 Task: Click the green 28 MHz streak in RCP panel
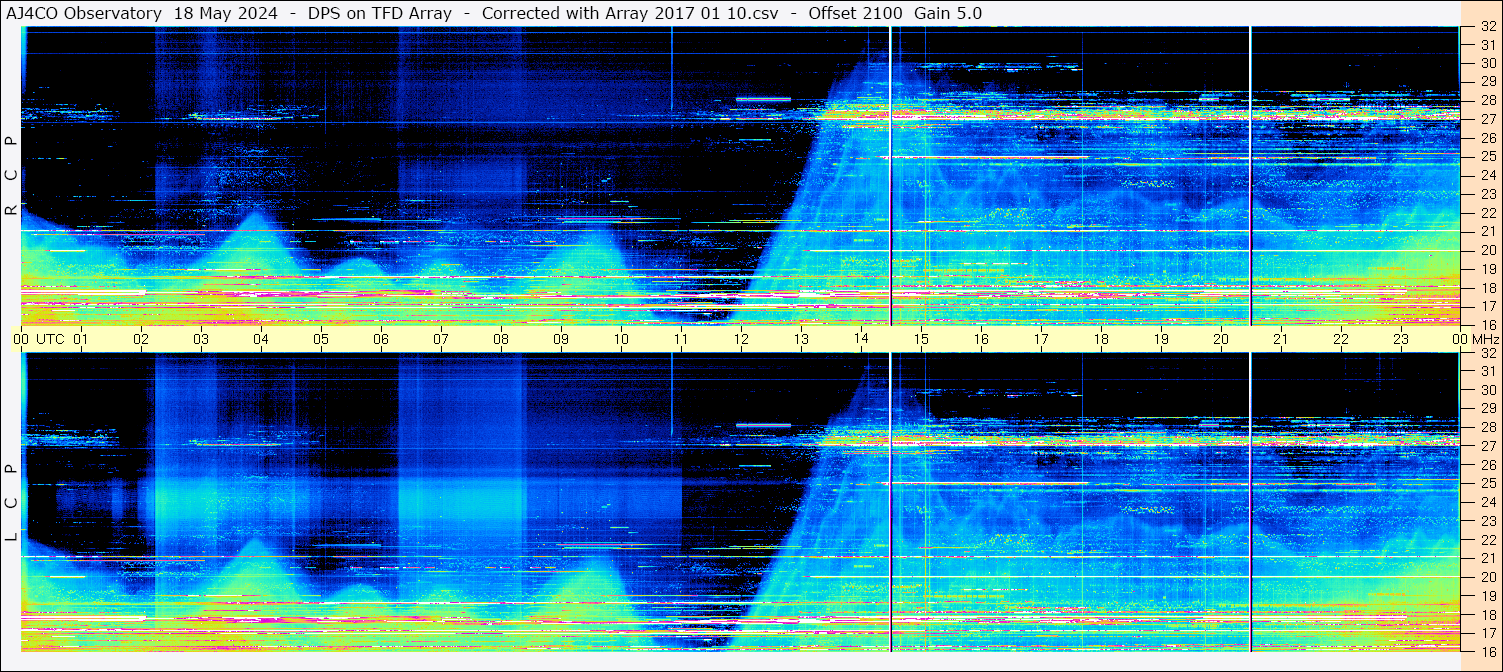pyautogui.click(x=763, y=99)
